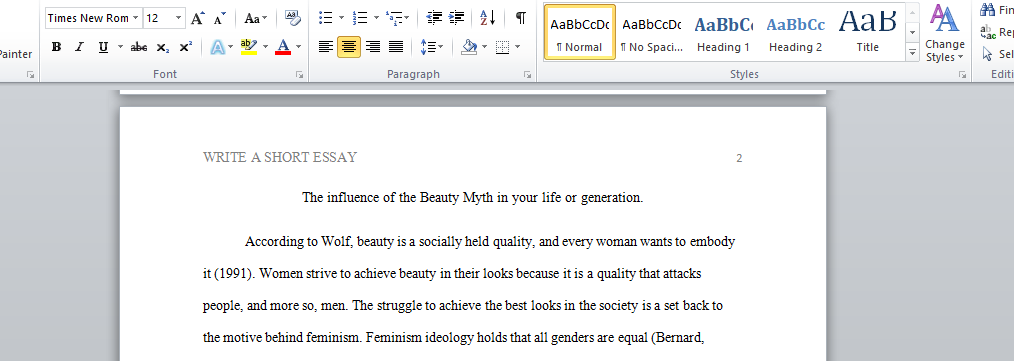Apply the Title style
1014x361 pixels.
868,32
